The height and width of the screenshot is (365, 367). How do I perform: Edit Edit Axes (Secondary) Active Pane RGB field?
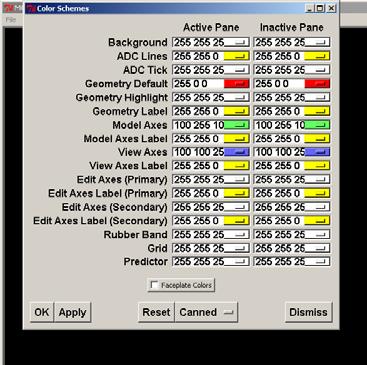coord(198,207)
